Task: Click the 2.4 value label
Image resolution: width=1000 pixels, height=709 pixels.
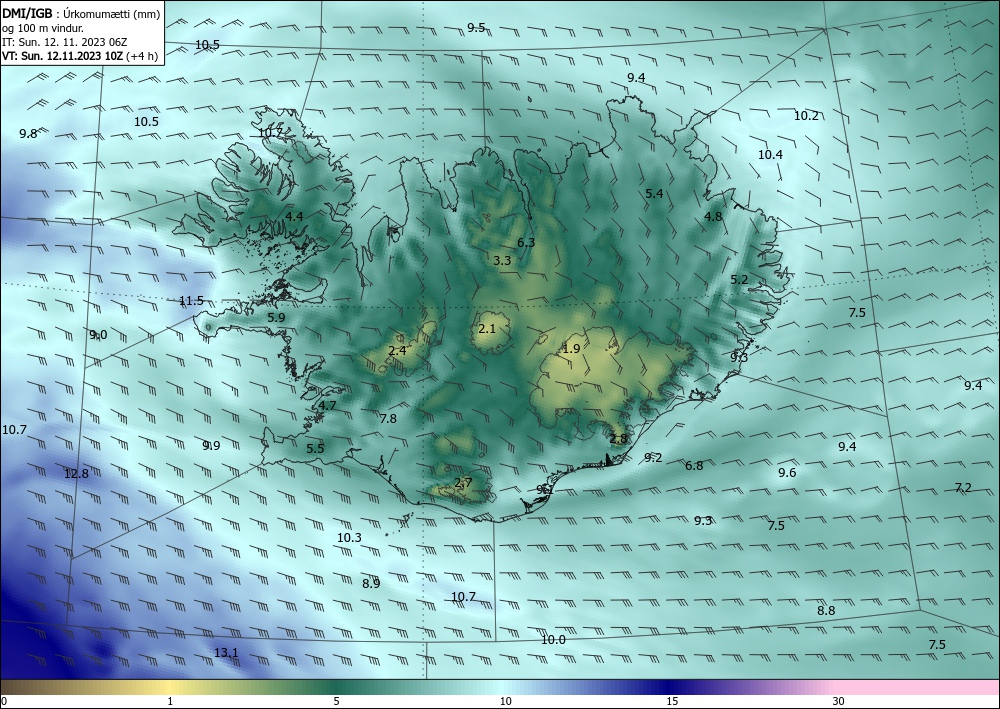Action: [x=397, y=350]
